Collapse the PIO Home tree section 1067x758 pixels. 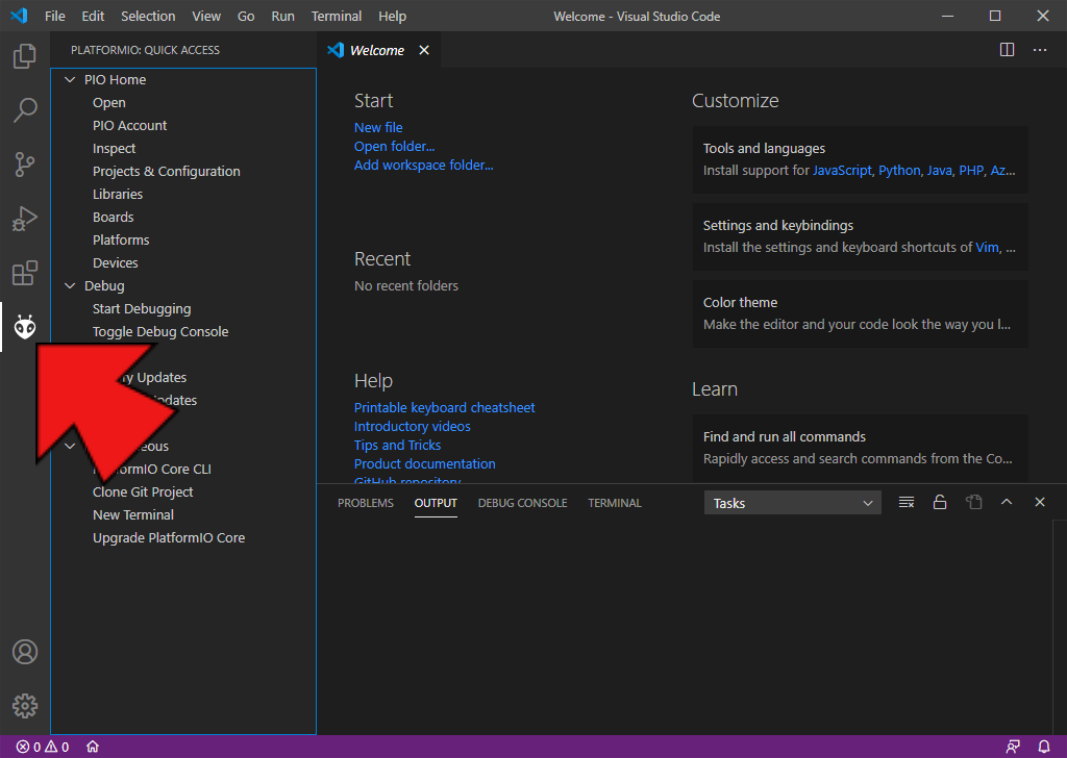coord(70,80)
